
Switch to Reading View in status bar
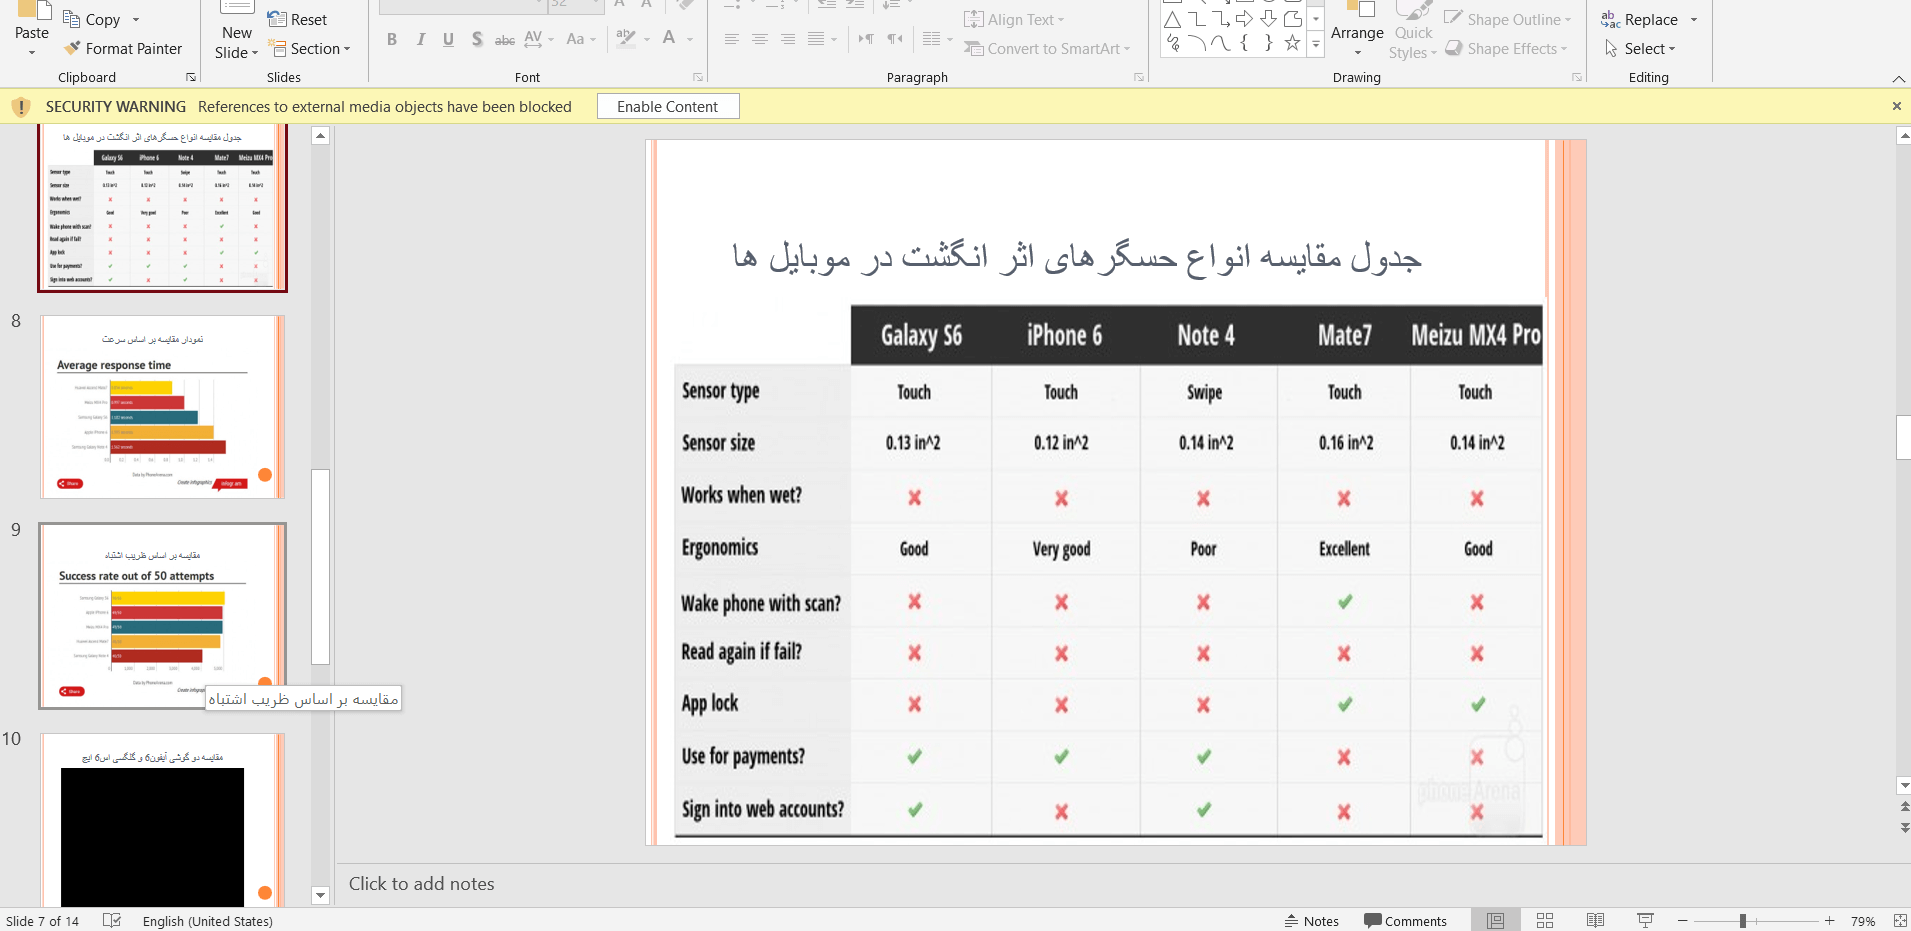[1595, 921]
